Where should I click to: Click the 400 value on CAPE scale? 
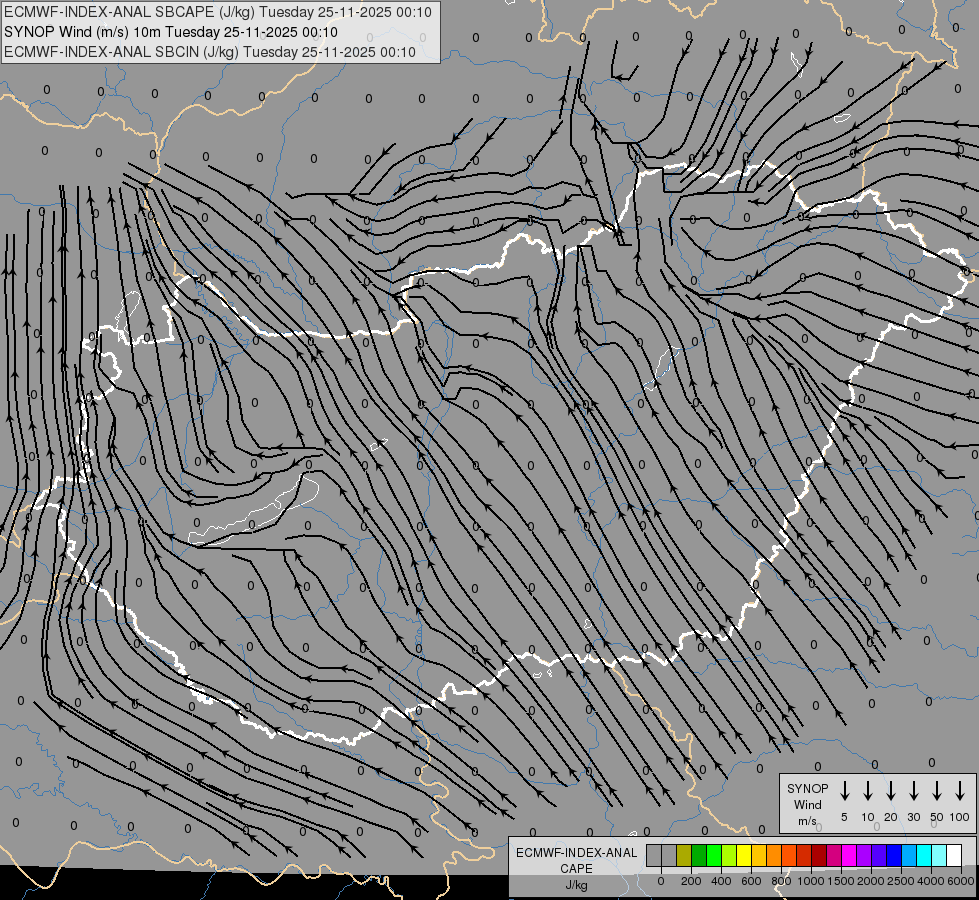(721, 881)
